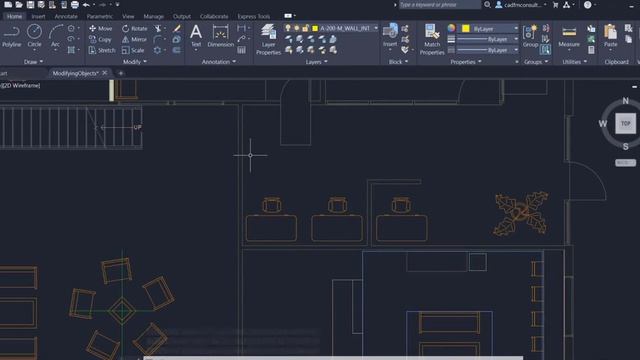Click the Hatch tool in Draw panel
This screenshot has width=640, height=360.
pyautogui.click(x=71, y=50)
